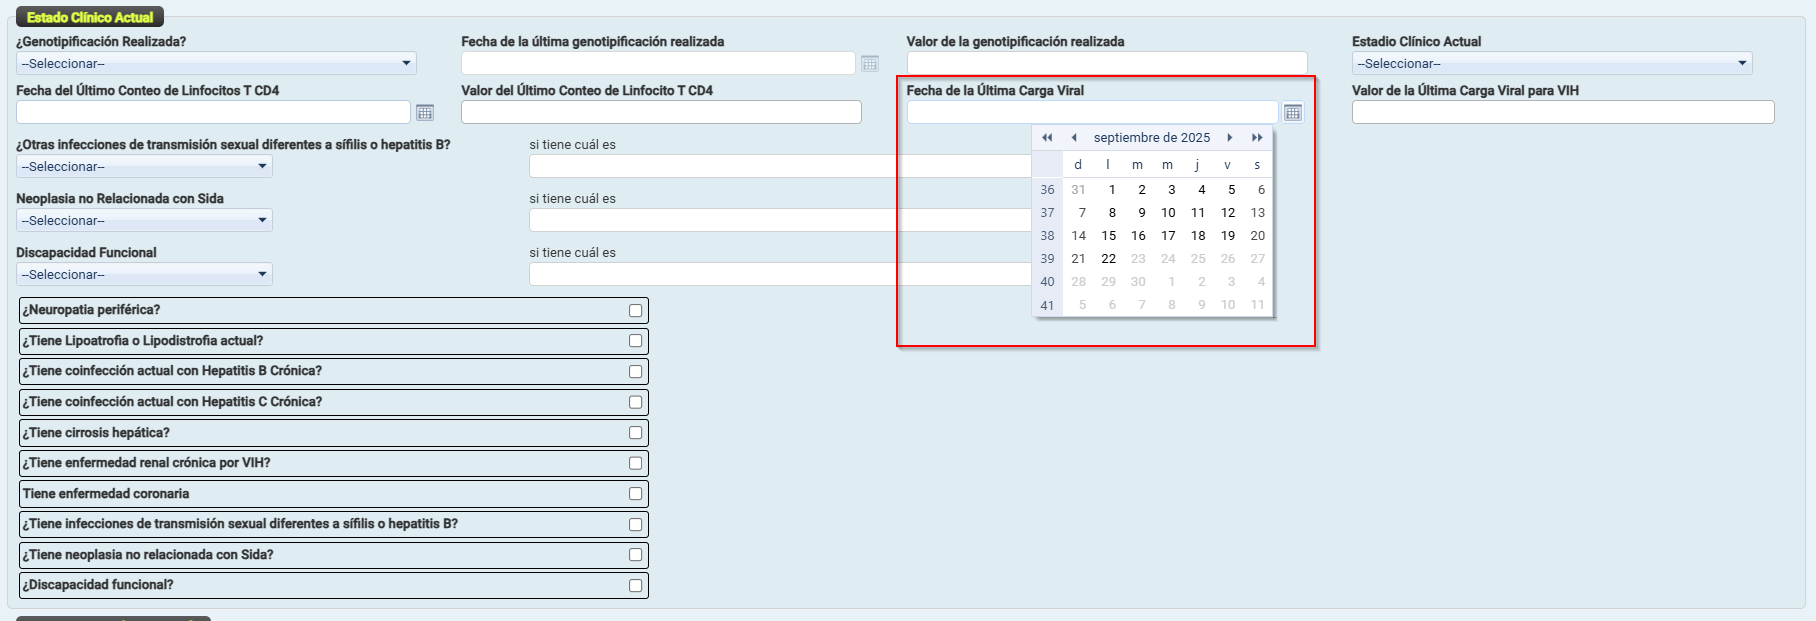The image size is (1816, 621).
Task: Toggle Tiene enfermedad coronaria checkbox
Action: click(x=635, y=494)
